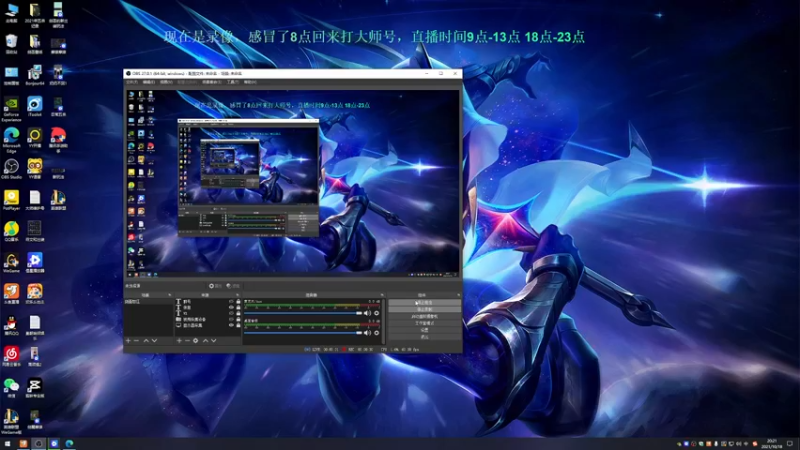The height and width of the screenshot is (450, 800).
Task: Click Start Virtual Camera button
Action: pos(424,316)
